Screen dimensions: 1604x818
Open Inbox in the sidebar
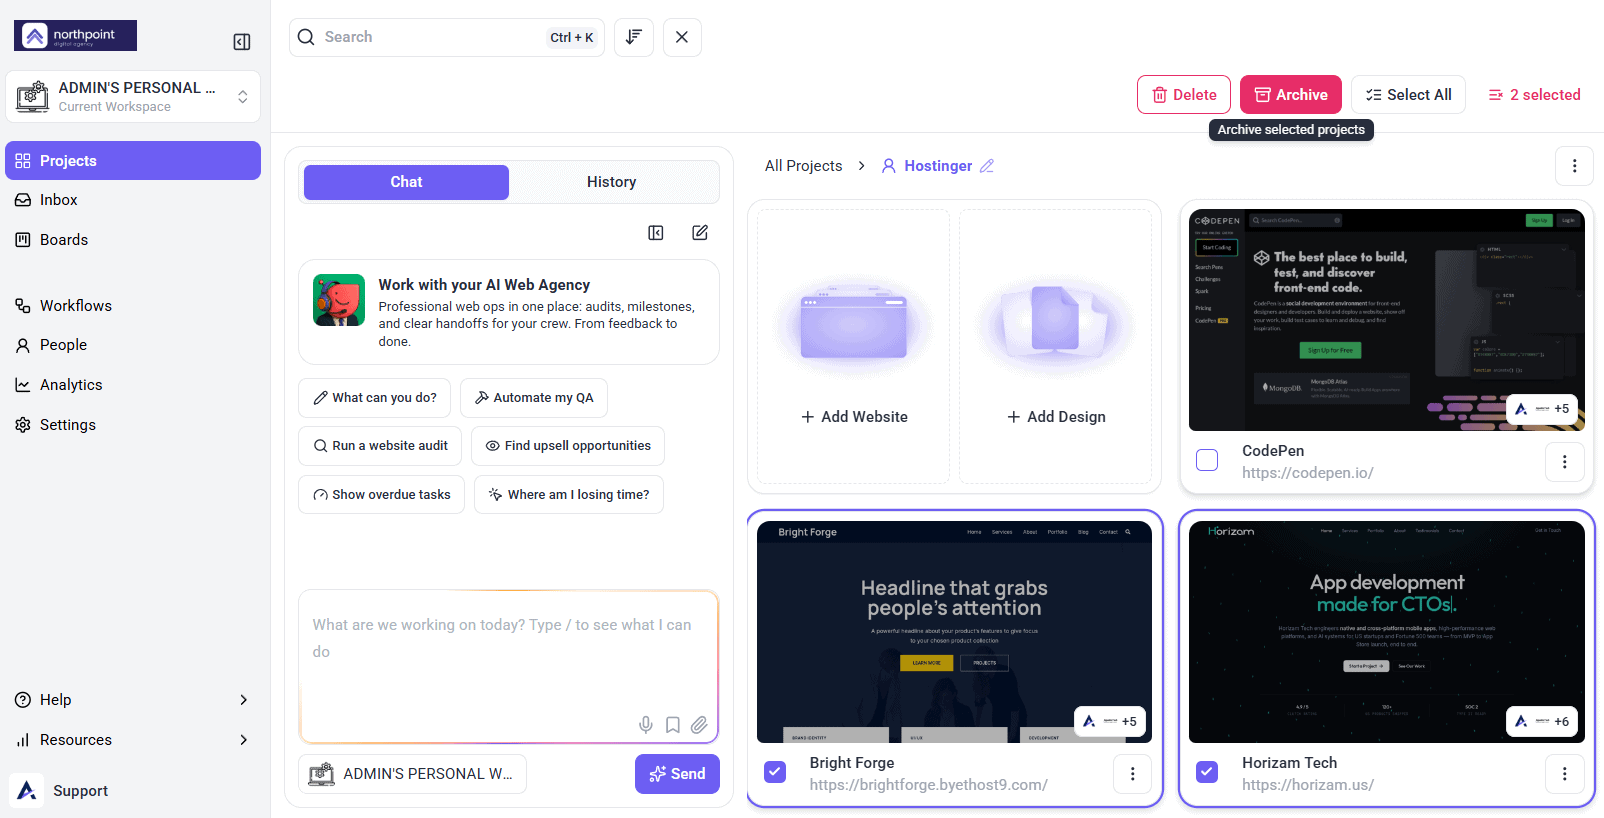(x=133, y=200)
